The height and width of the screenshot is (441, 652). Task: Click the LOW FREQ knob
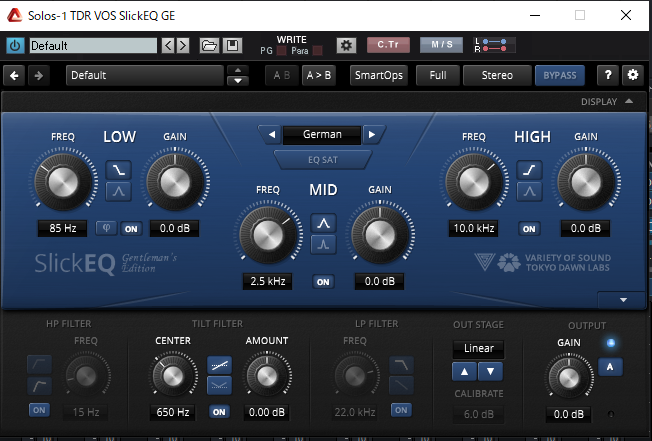coord(63,182)
